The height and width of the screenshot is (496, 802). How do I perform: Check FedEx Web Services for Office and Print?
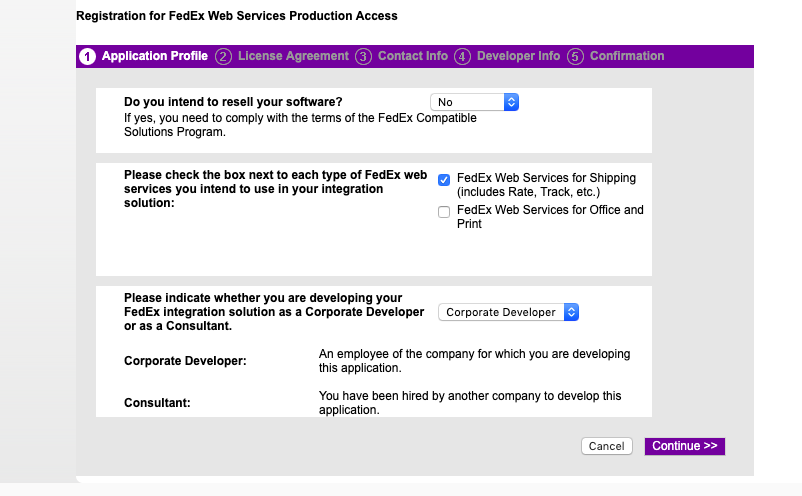tap(444, 212)
